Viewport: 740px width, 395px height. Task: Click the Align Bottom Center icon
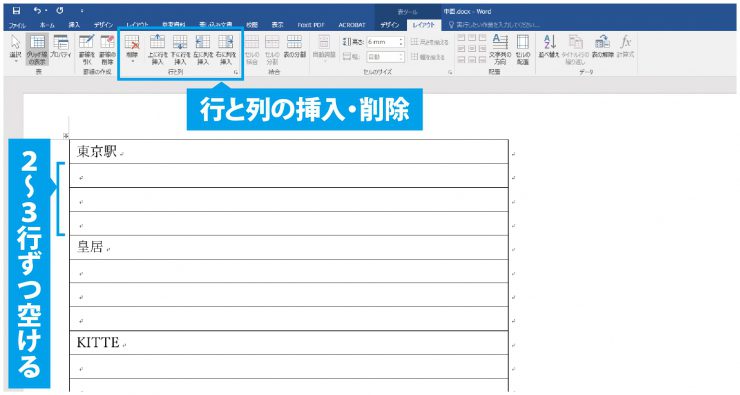[x=471, y=60]
